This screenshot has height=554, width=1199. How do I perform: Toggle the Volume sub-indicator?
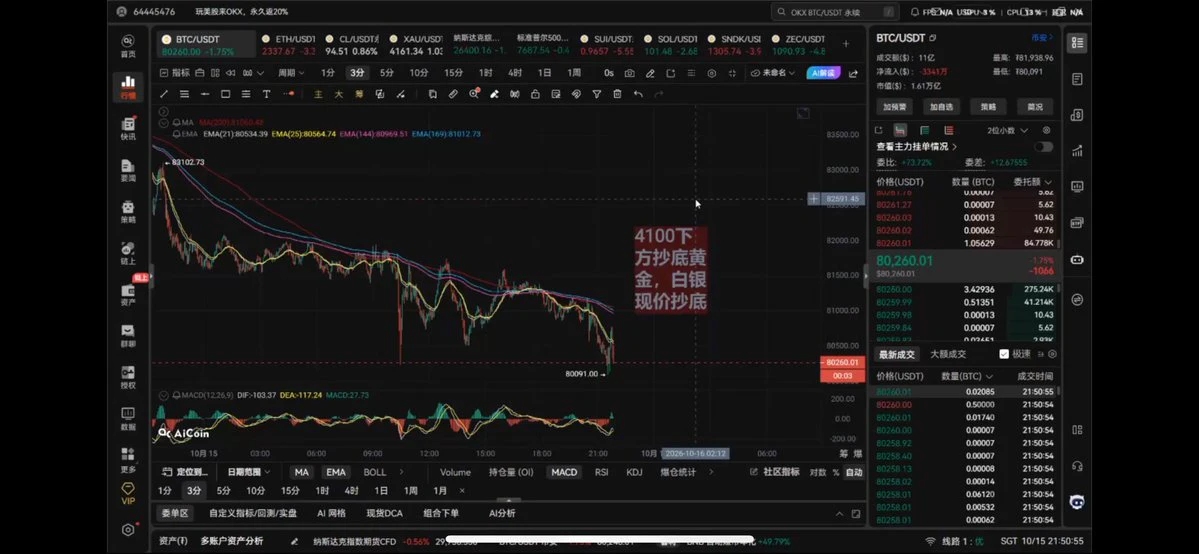coord(455,472)
